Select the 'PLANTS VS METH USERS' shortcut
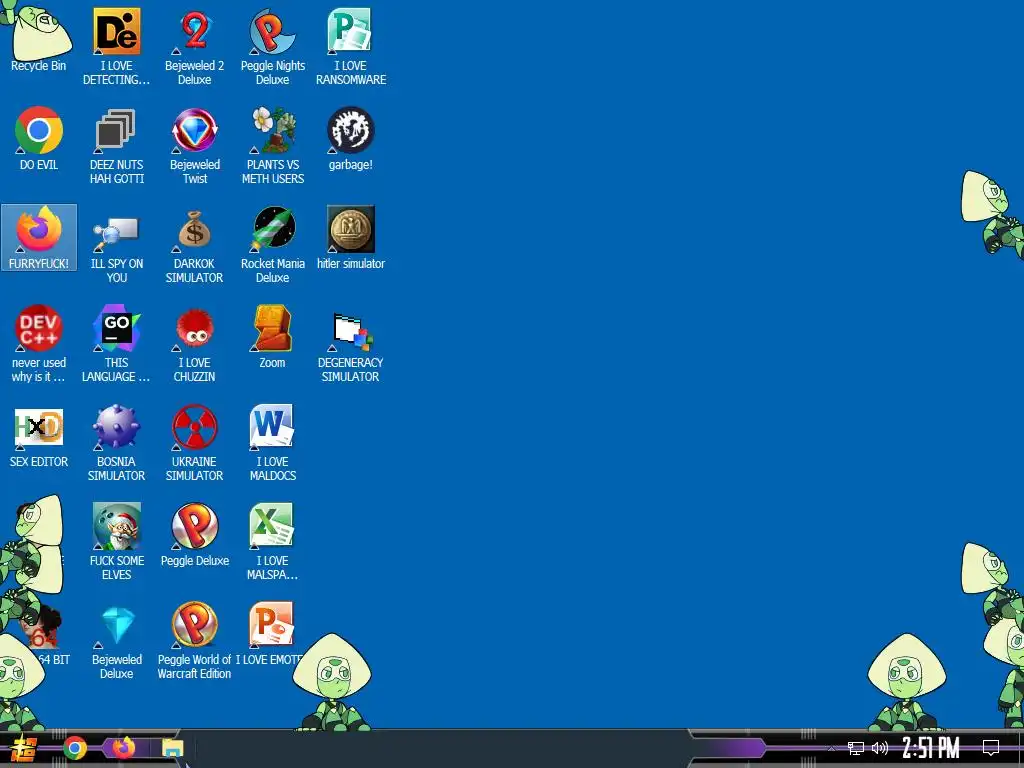Viewport: 1024px width, 768px height. point(272,145)
